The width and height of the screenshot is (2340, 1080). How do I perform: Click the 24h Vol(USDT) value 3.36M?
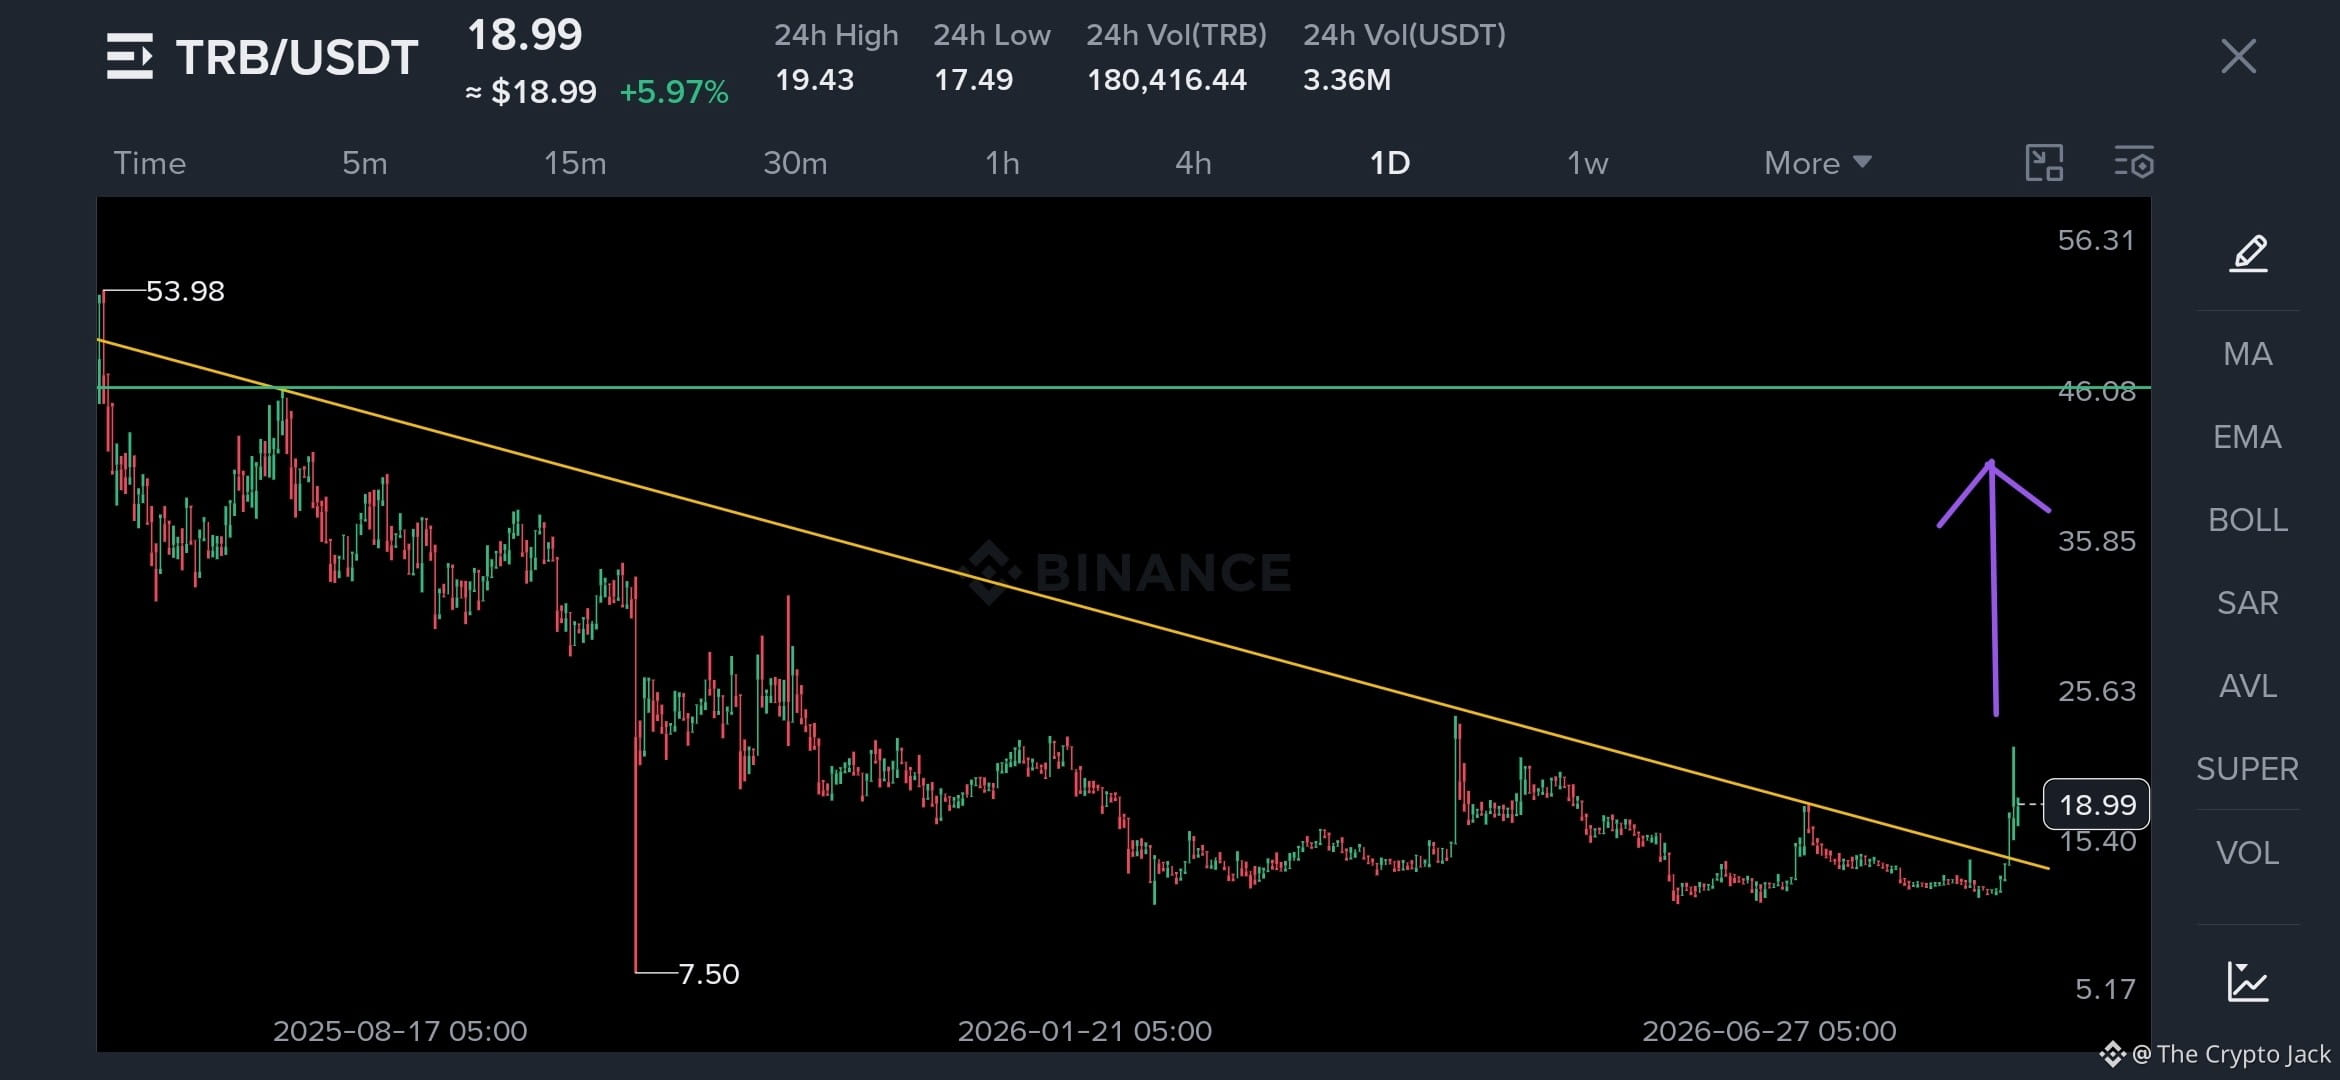[x=1347, y=80]
